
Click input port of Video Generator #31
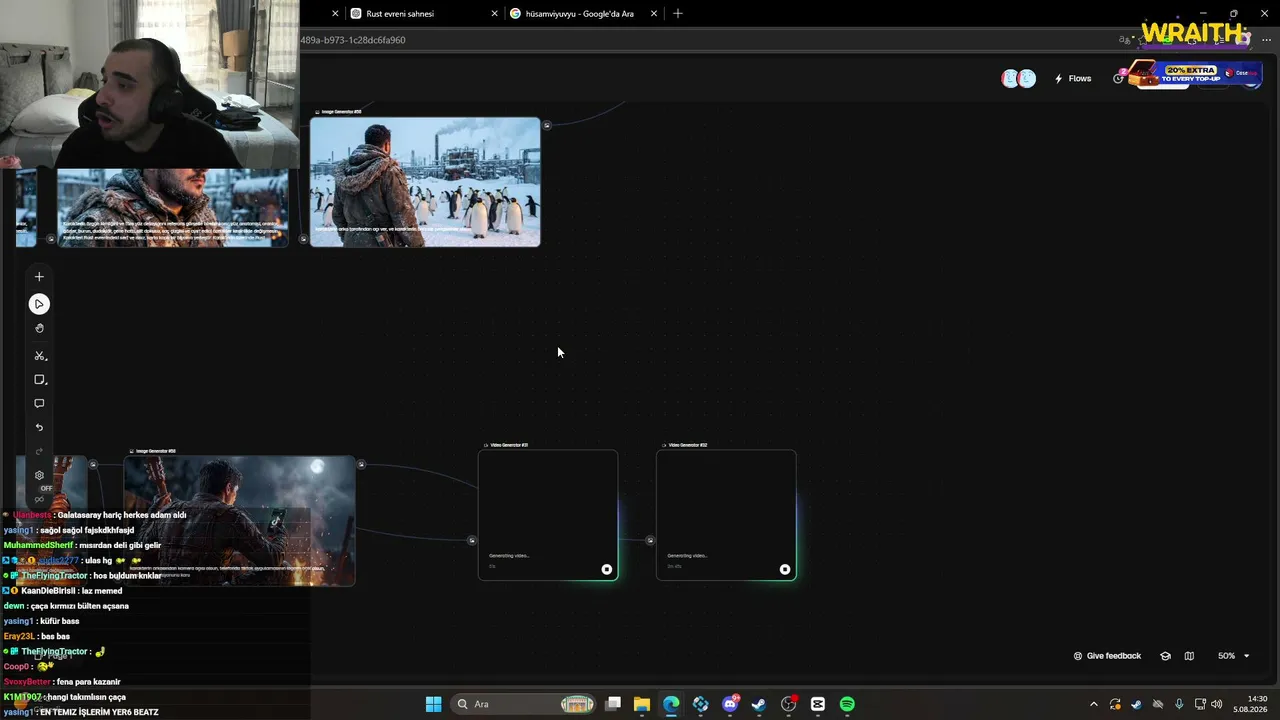pos(472,540)
